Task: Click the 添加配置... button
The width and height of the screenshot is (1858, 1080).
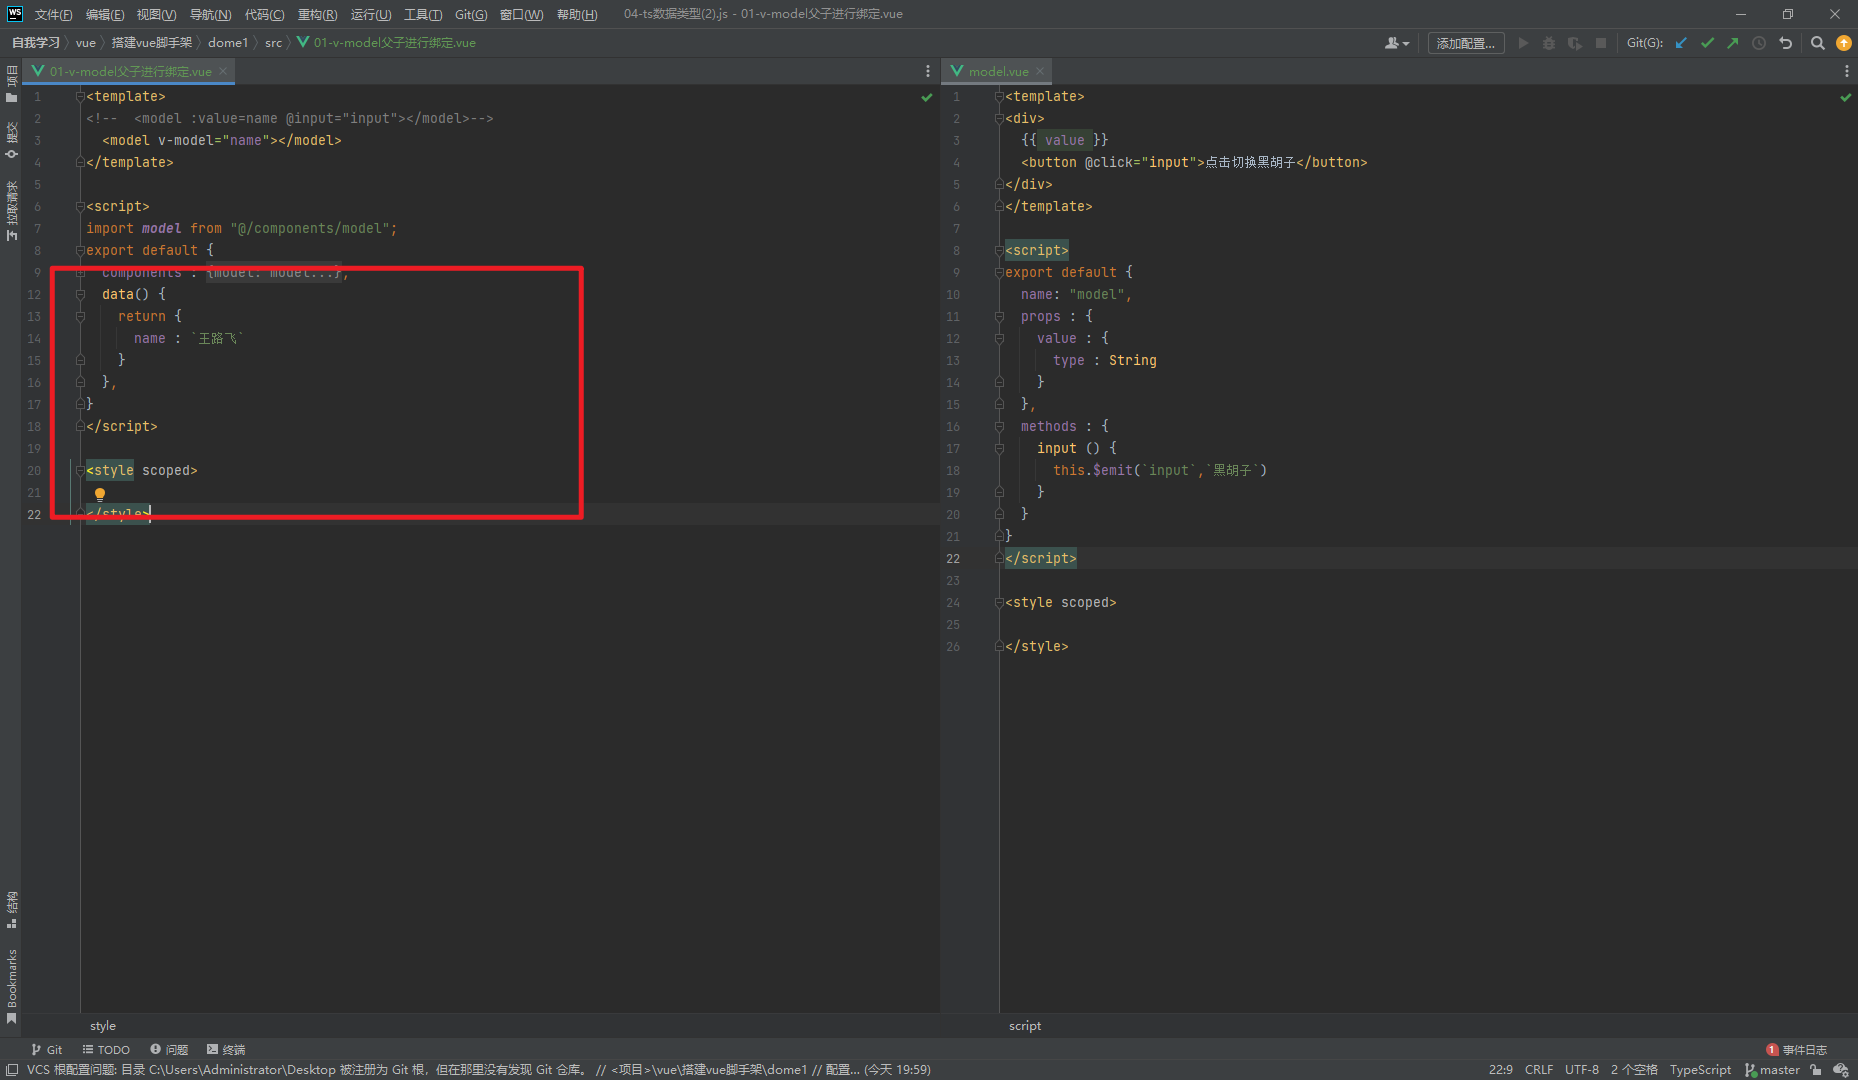Action: pos(1466,43)
